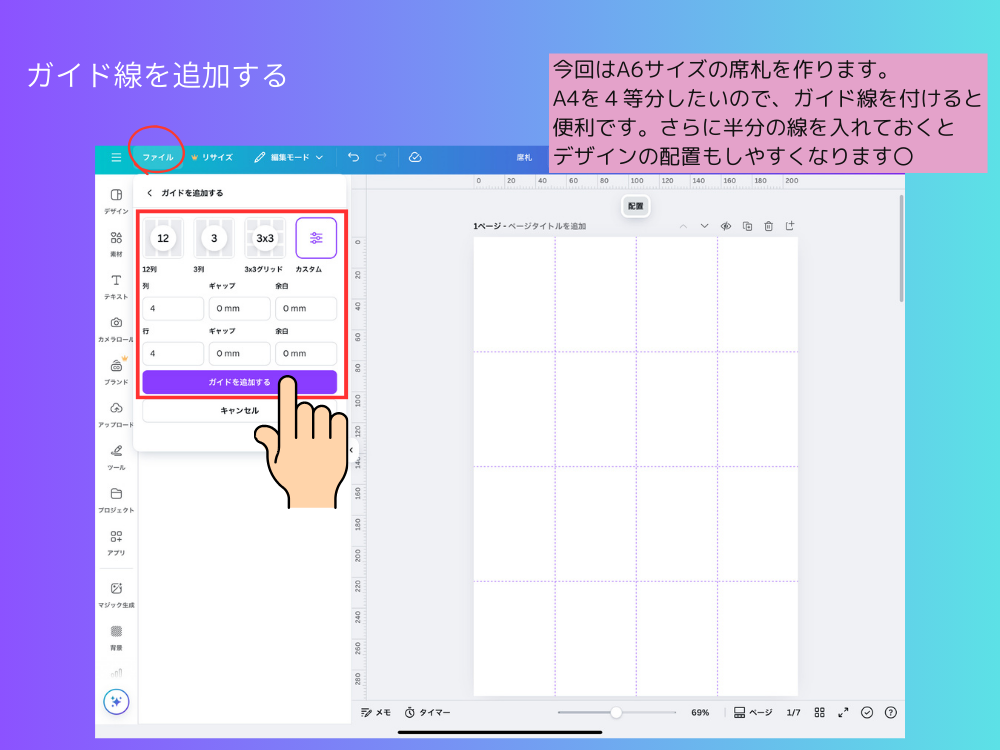Screen dimensions: 1000x750
Task: Select the カスタム guide option
Action: click(314, 237)
